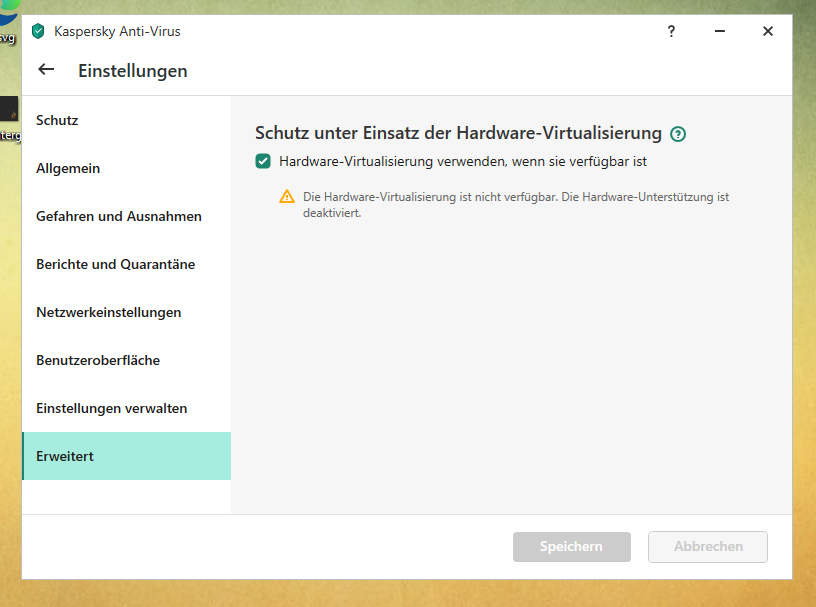The height and width of the screenshot is (607, 816).
Task: Go back using the arrow next to Einstellungen
Action: 46,69
